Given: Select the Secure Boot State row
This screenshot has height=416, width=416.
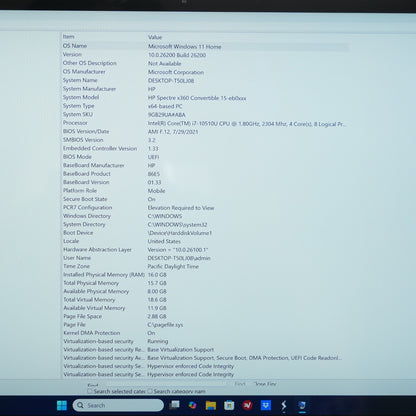Looking at the screenshot, I should pyautogui.click(x=205, y=199).
